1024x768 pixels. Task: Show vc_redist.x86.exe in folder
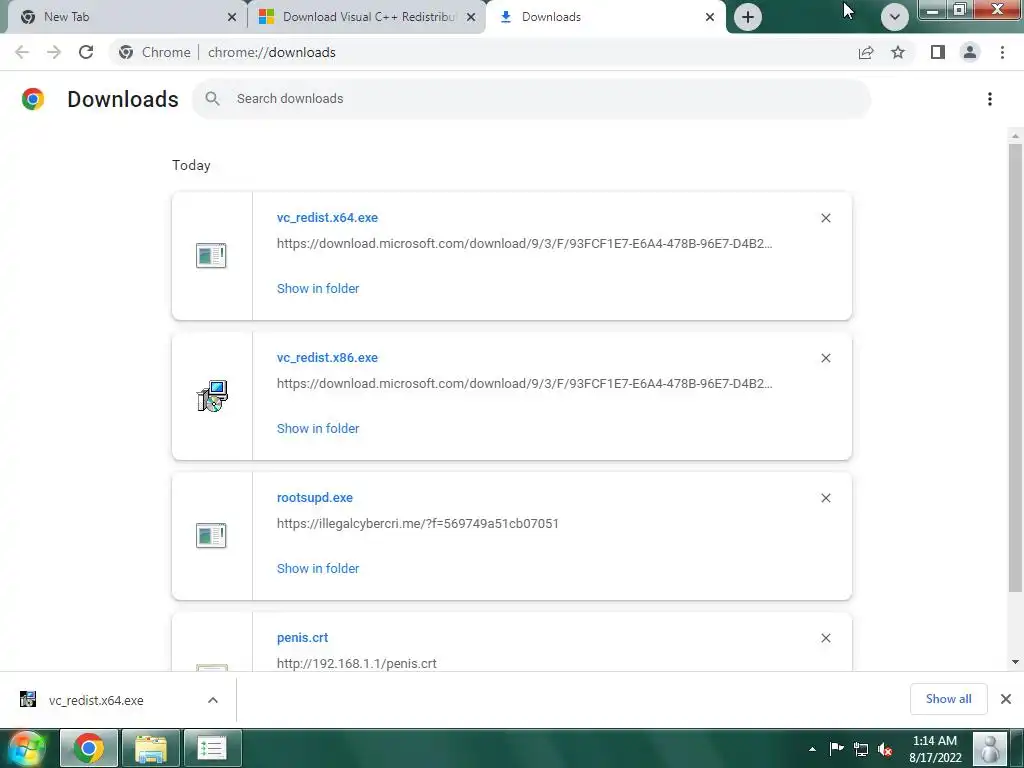318,428
